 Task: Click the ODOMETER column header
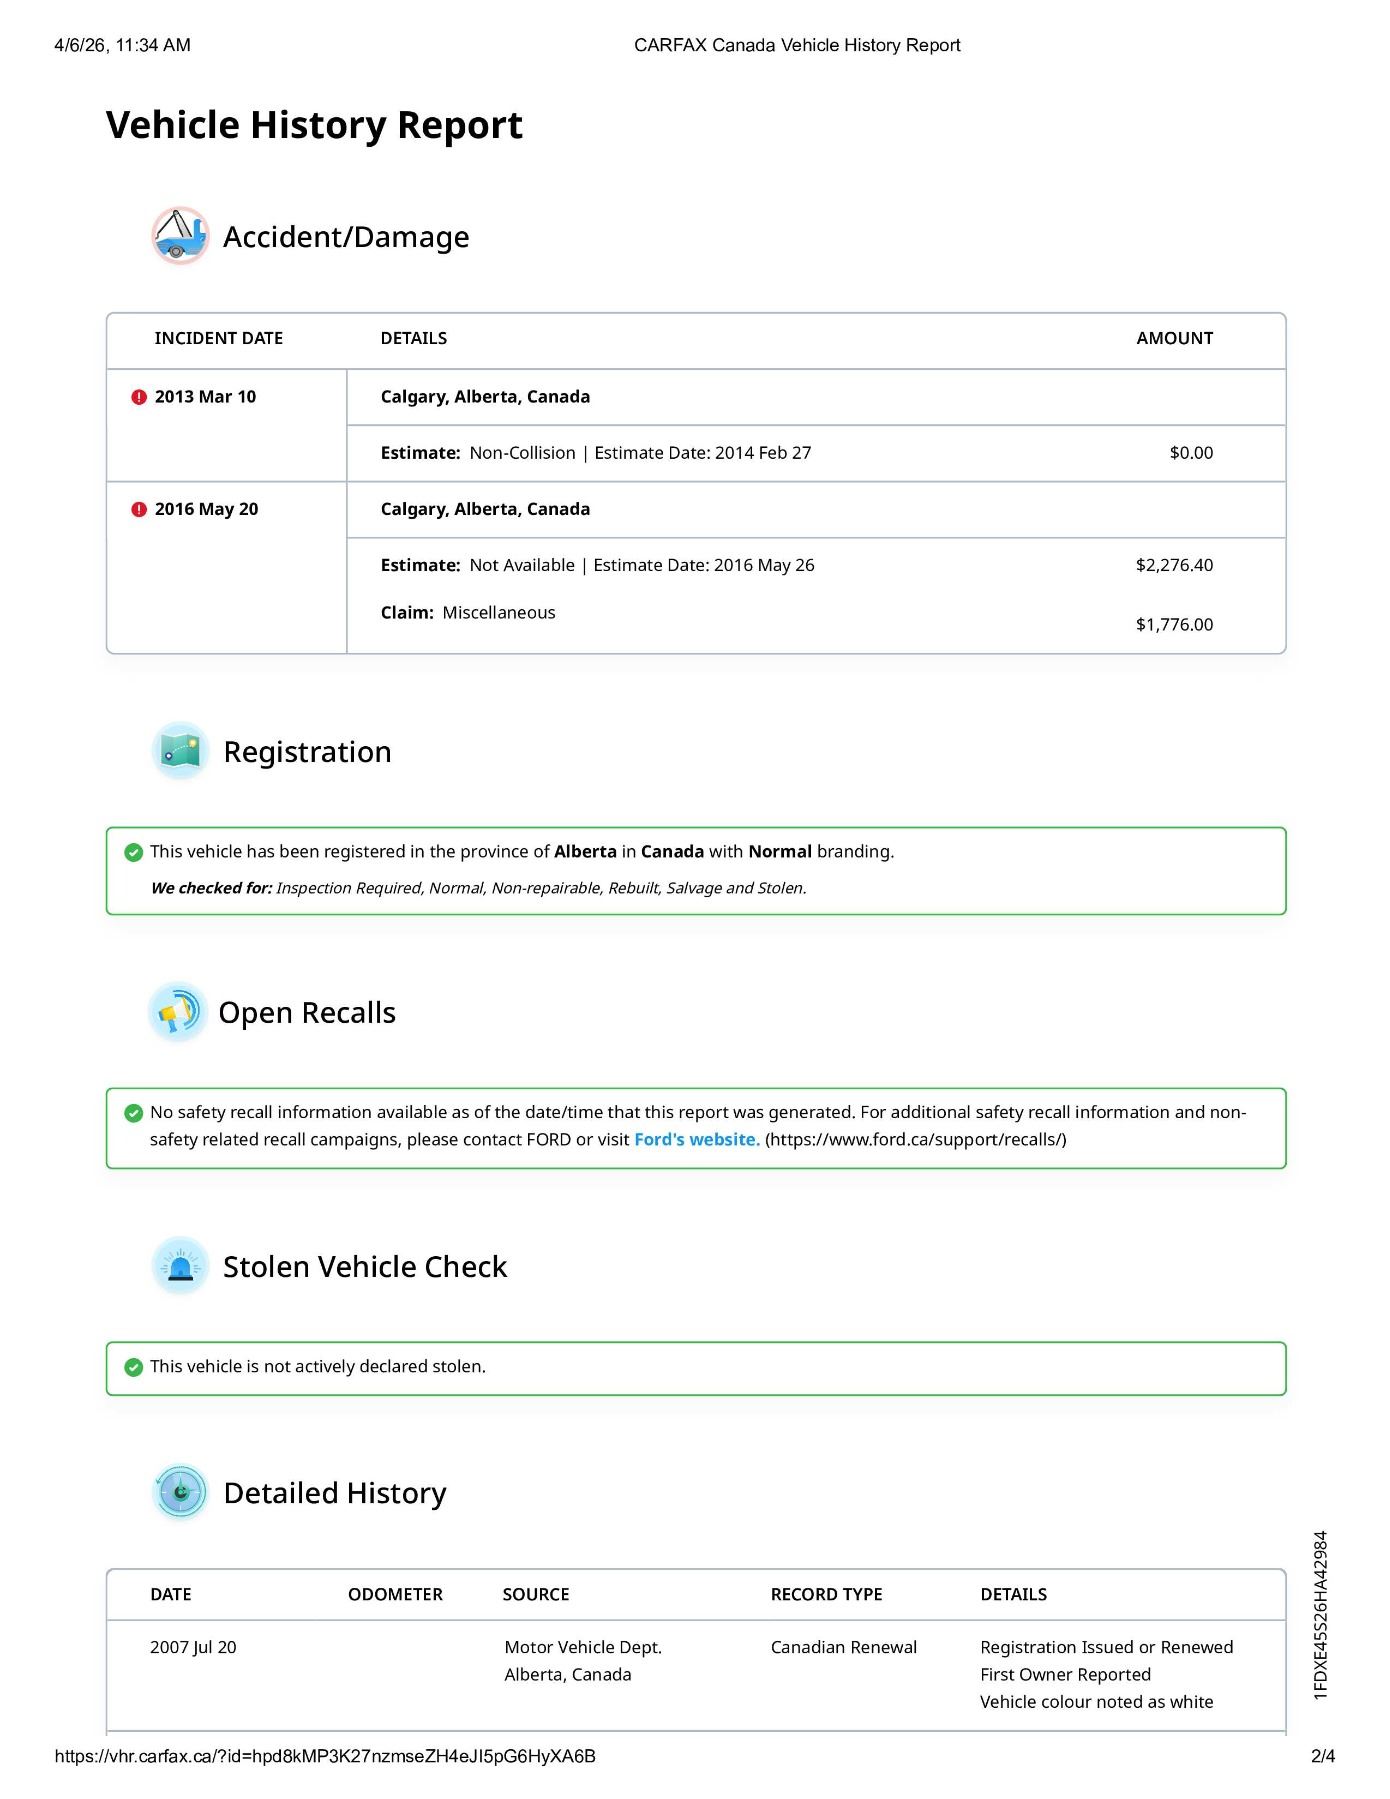[x=395, y=1594]
